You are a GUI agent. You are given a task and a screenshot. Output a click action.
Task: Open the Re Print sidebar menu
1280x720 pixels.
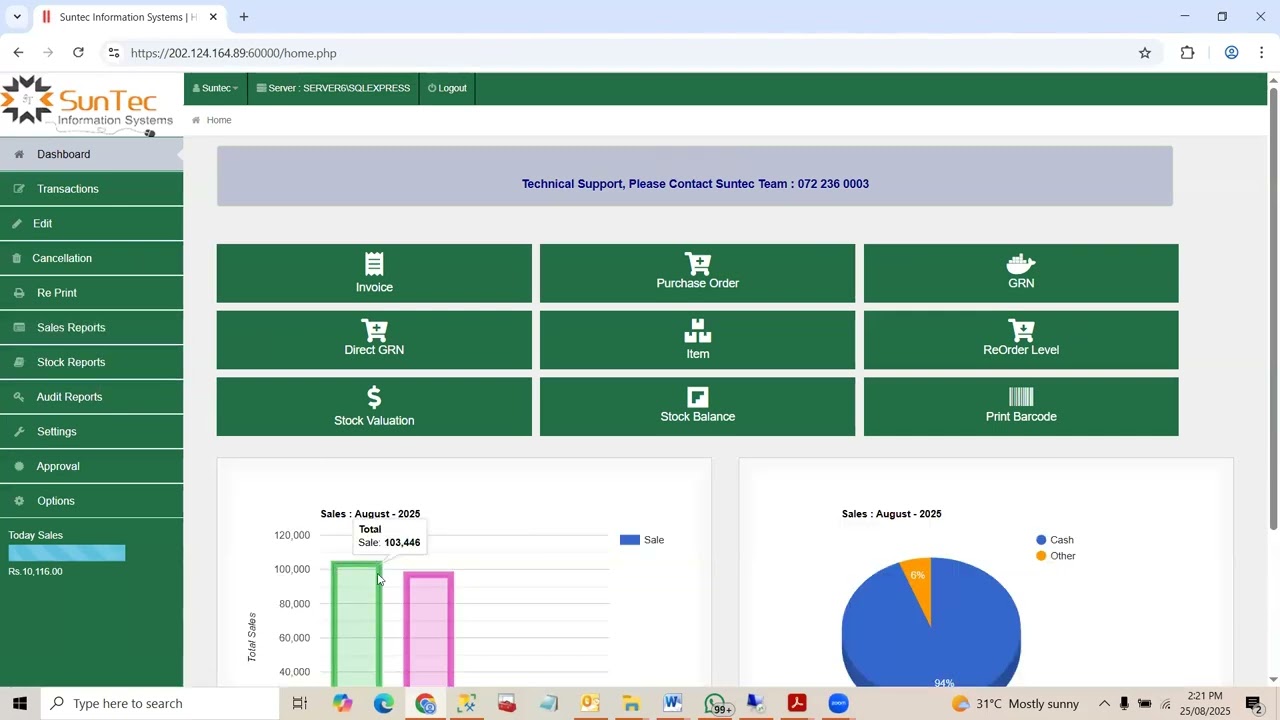click(91, 293)
